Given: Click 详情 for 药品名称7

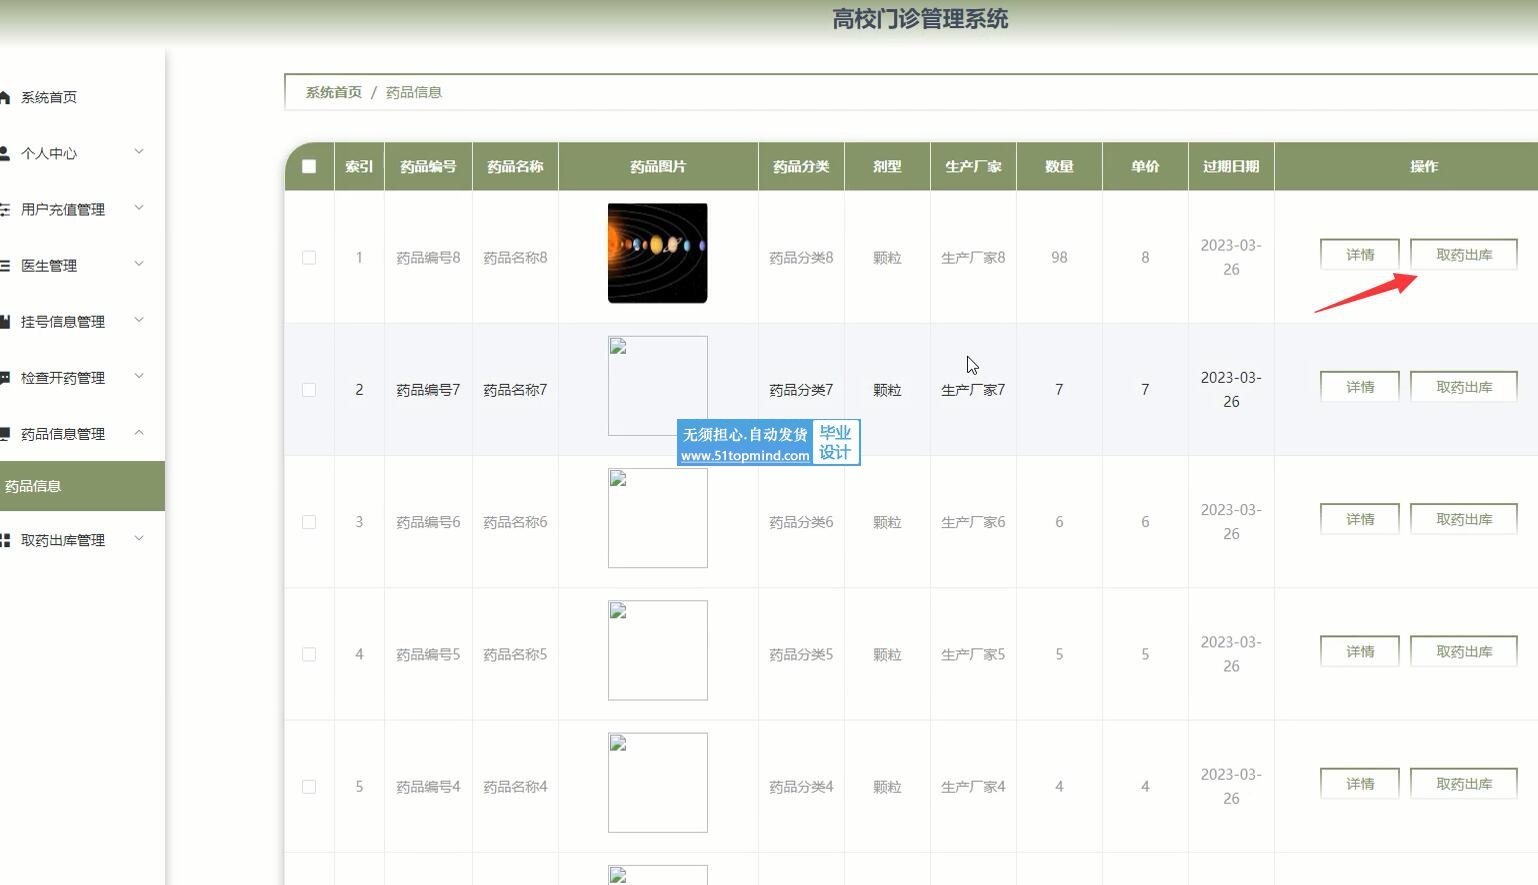Looking at the screenshot, I should coord(1360,387).
